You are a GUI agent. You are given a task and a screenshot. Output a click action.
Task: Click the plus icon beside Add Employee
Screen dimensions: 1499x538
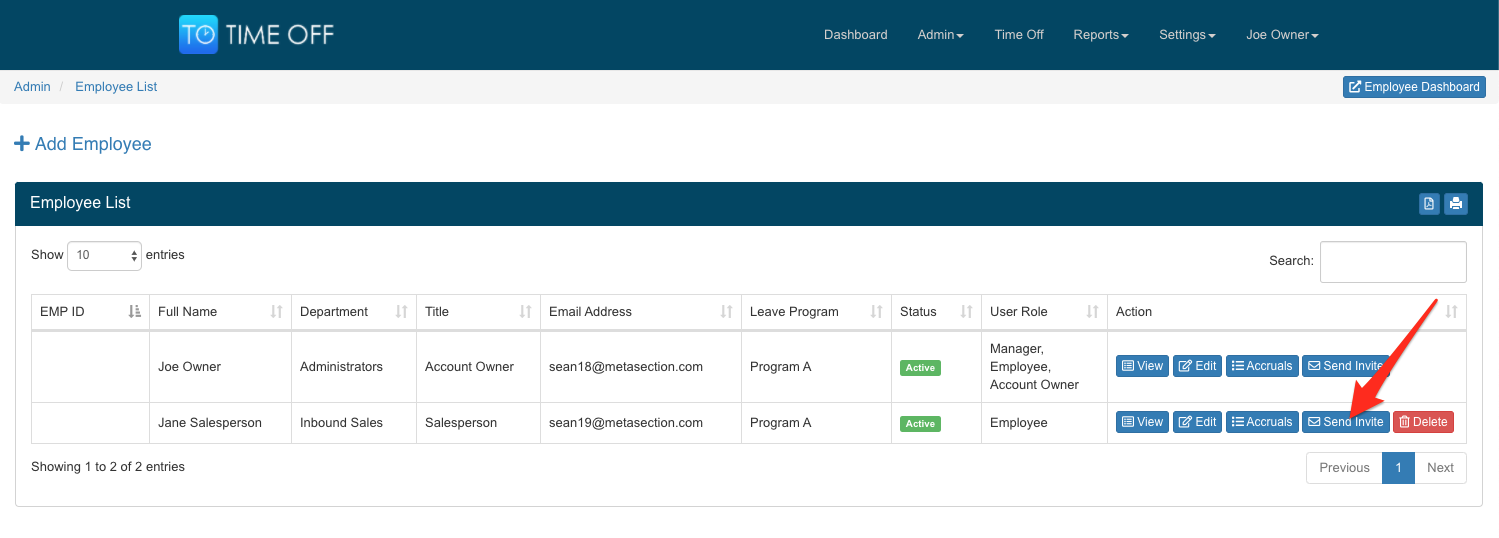tap(22, 144)
